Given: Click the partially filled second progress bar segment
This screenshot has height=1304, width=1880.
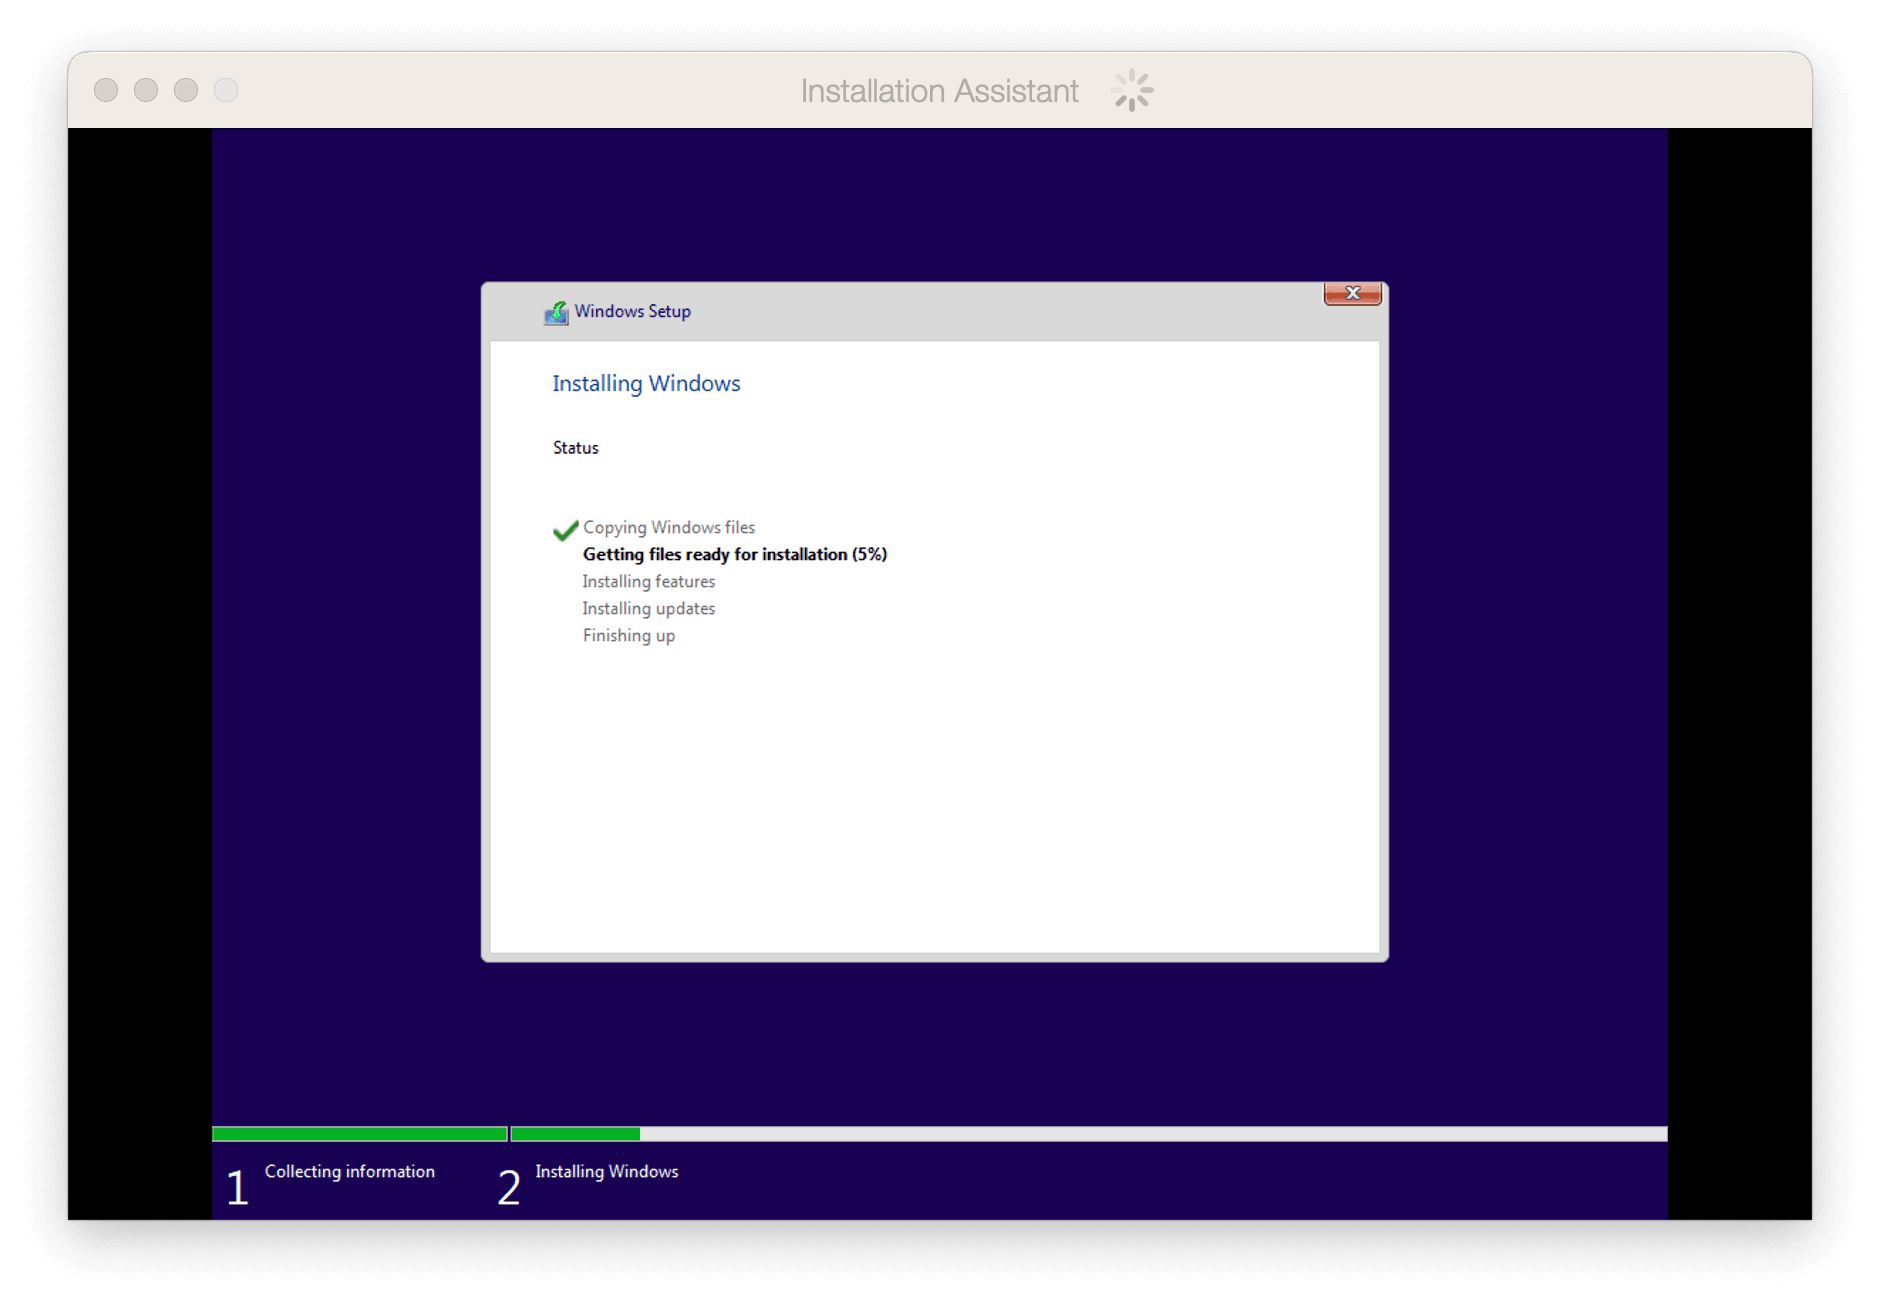Looking at the screenshot, I should tap(1088, 1134).
